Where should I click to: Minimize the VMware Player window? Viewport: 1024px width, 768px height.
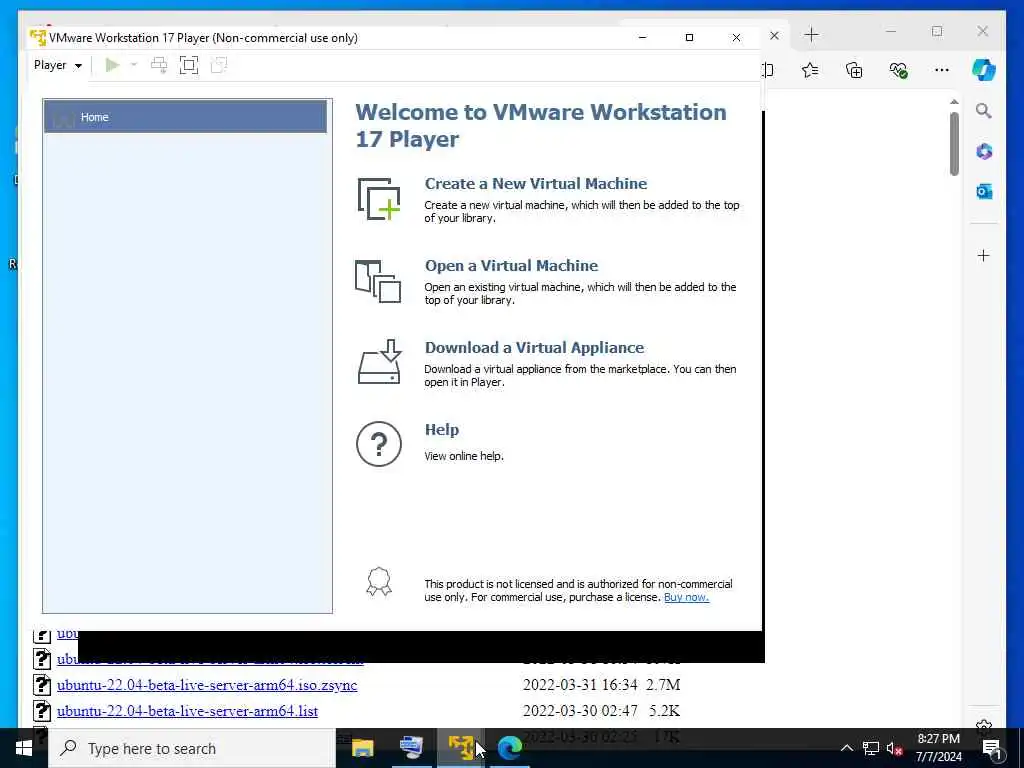[x=643, y=38]
